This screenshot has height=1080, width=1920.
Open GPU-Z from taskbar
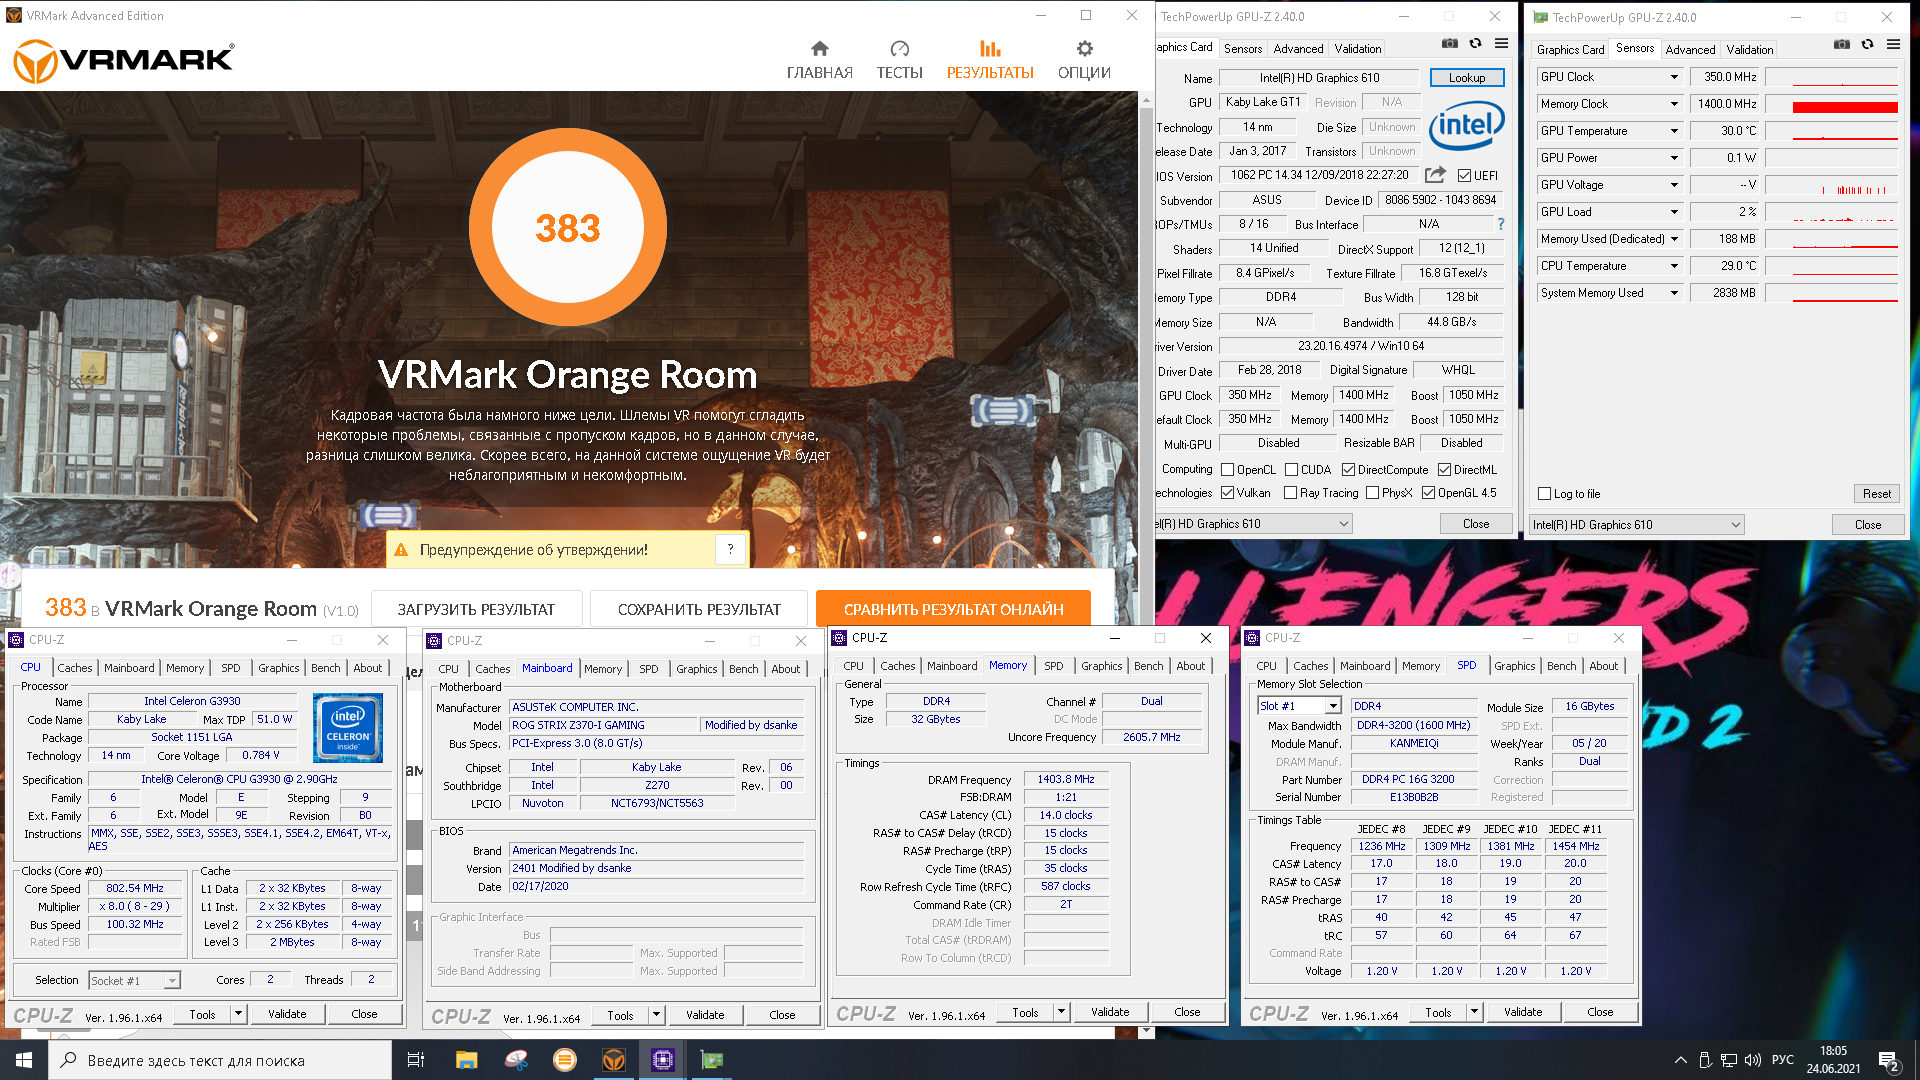pyautogui.click(x=712, y=1060)
